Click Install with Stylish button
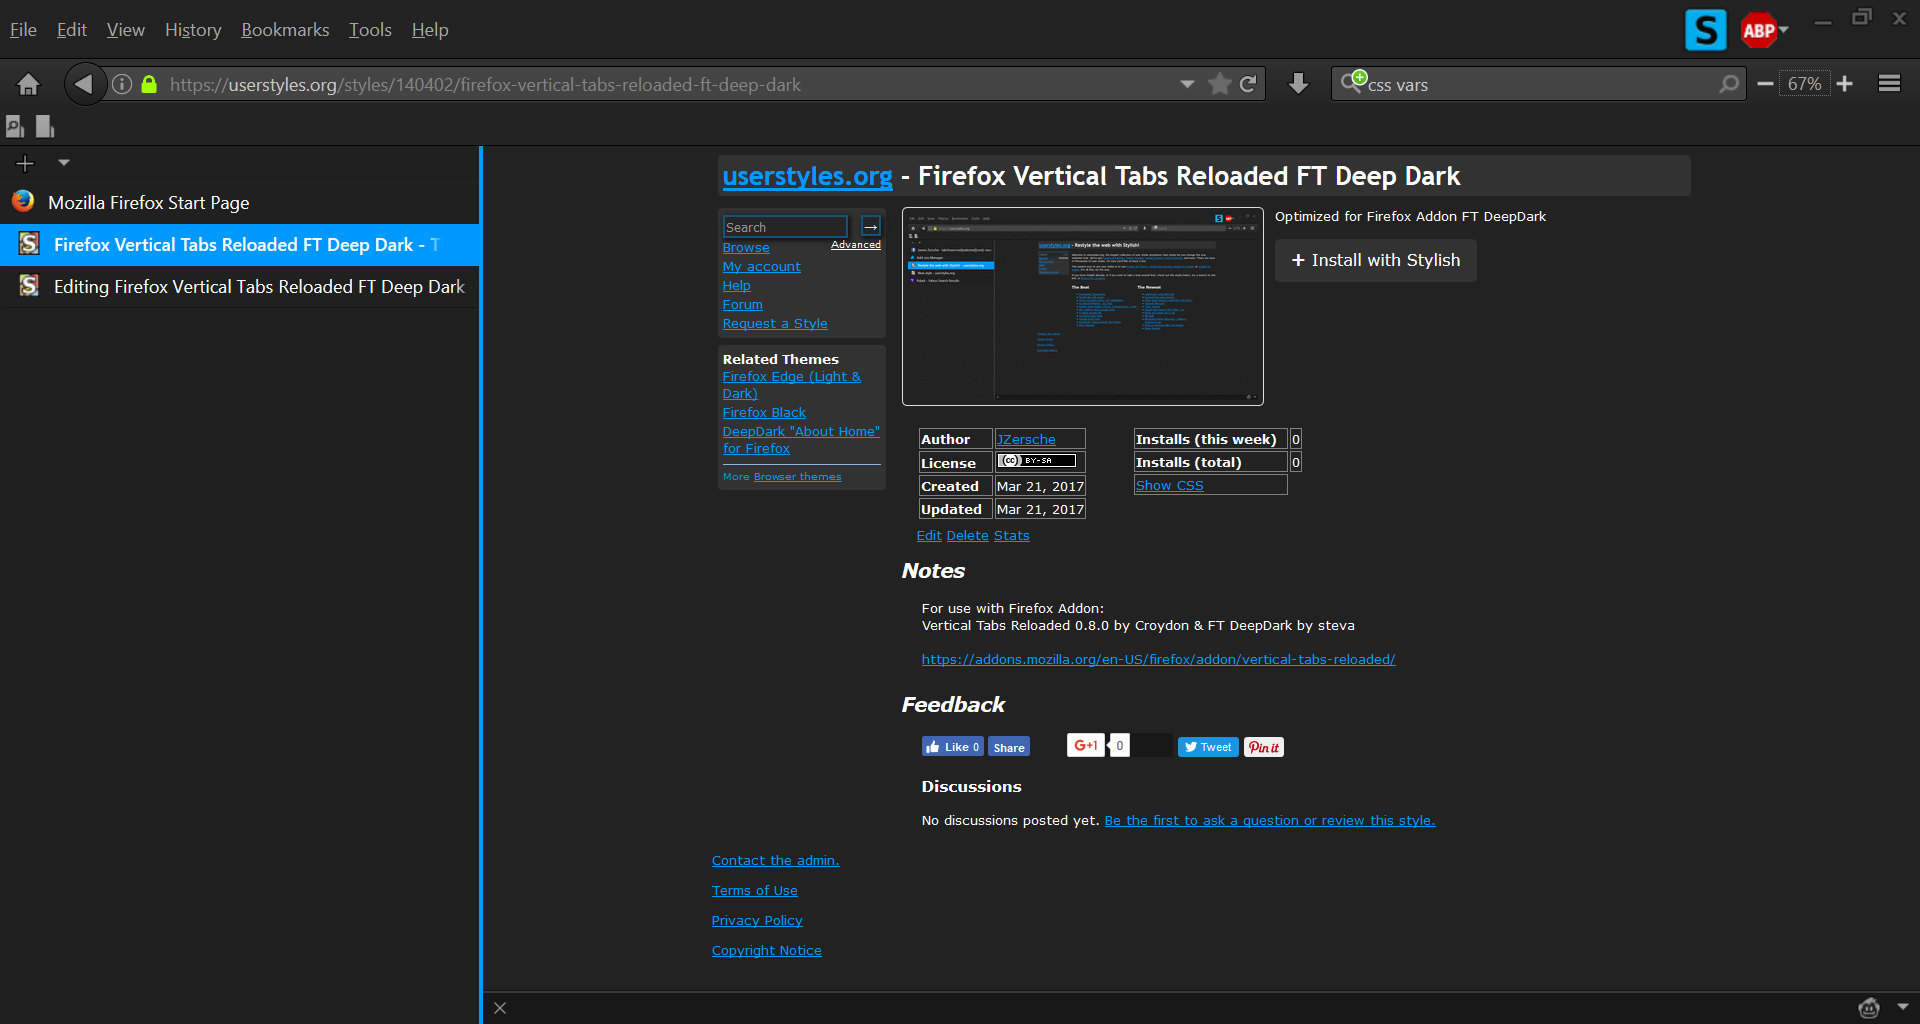Image resolution: width=1920 pixels, height=1024 pixels. [x=1375, y=260]
